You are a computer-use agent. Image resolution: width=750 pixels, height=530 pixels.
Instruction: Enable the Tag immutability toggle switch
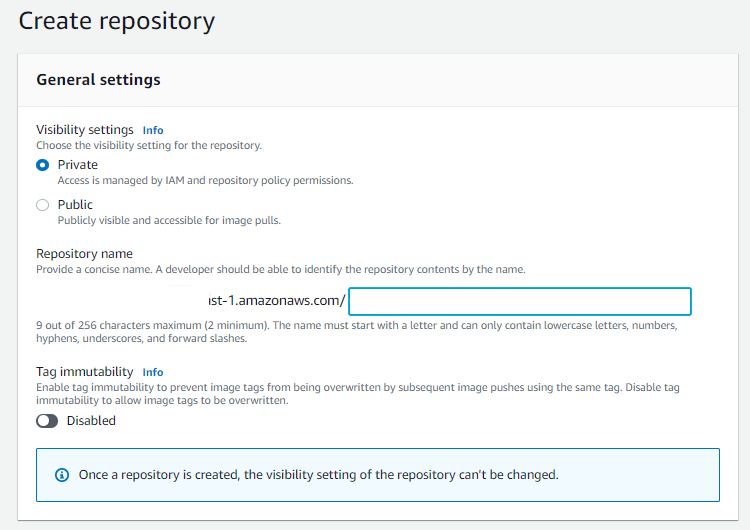click(x=47, y=421)
